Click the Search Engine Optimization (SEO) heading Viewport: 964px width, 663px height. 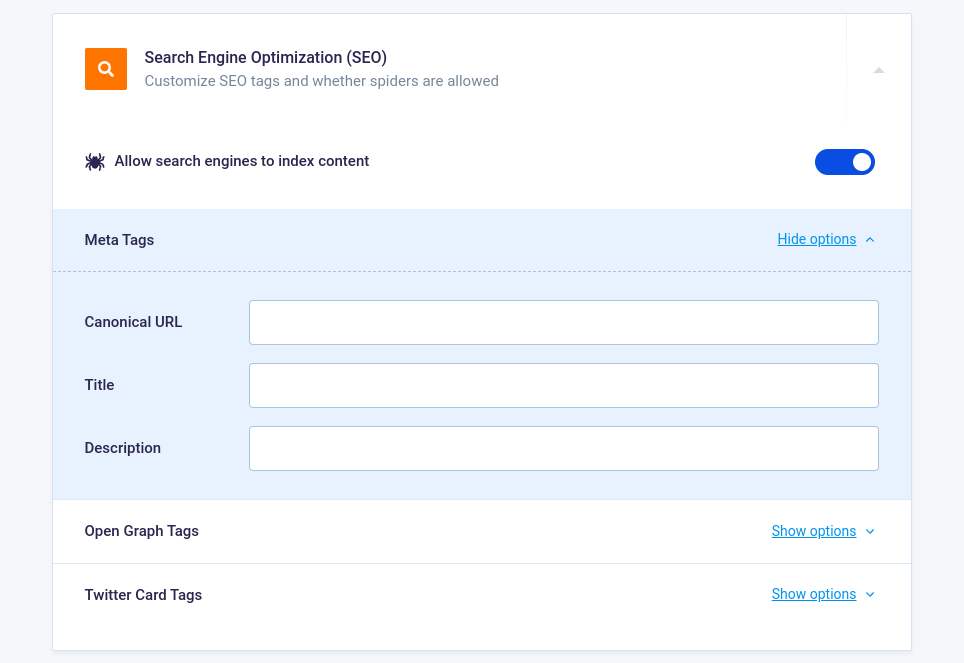(266, 57)
